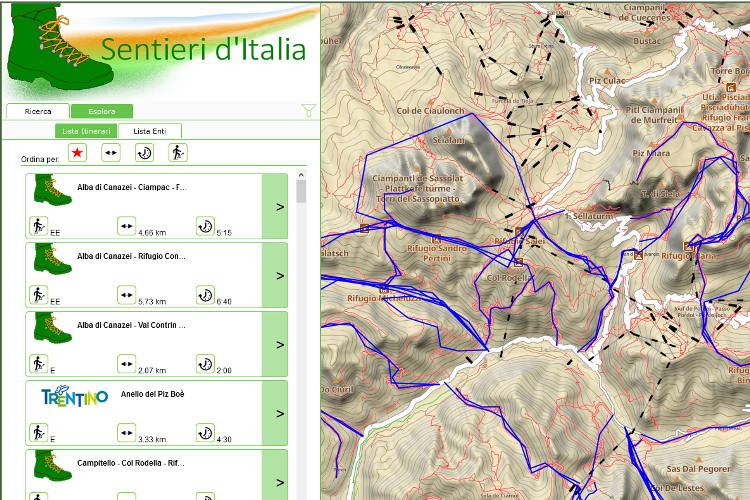750x500 pixels.
Task: Switch to the Ricerca tab
Action: click(38, 111)
